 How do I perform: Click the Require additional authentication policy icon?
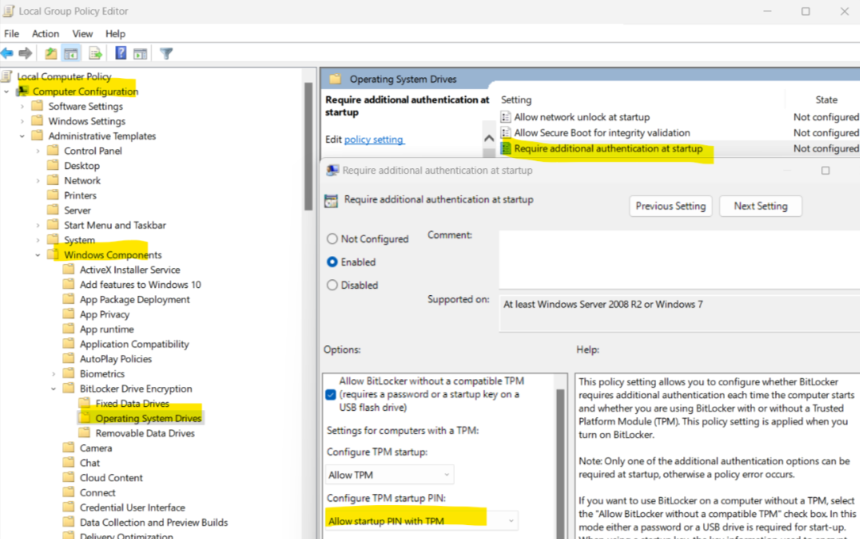(x=506, y=148)
